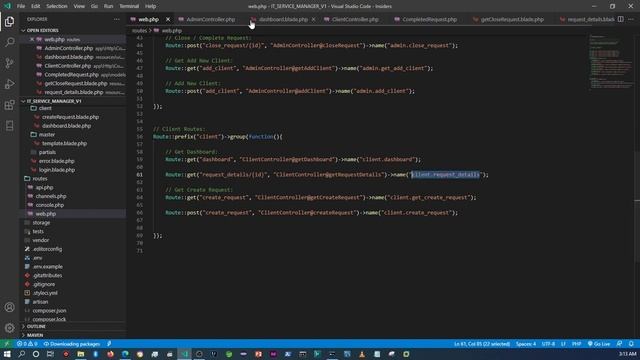The height and width of the screenshot is (360, 640).
Task: Open Windows taskbar search
Action: (x=22, y=354)
